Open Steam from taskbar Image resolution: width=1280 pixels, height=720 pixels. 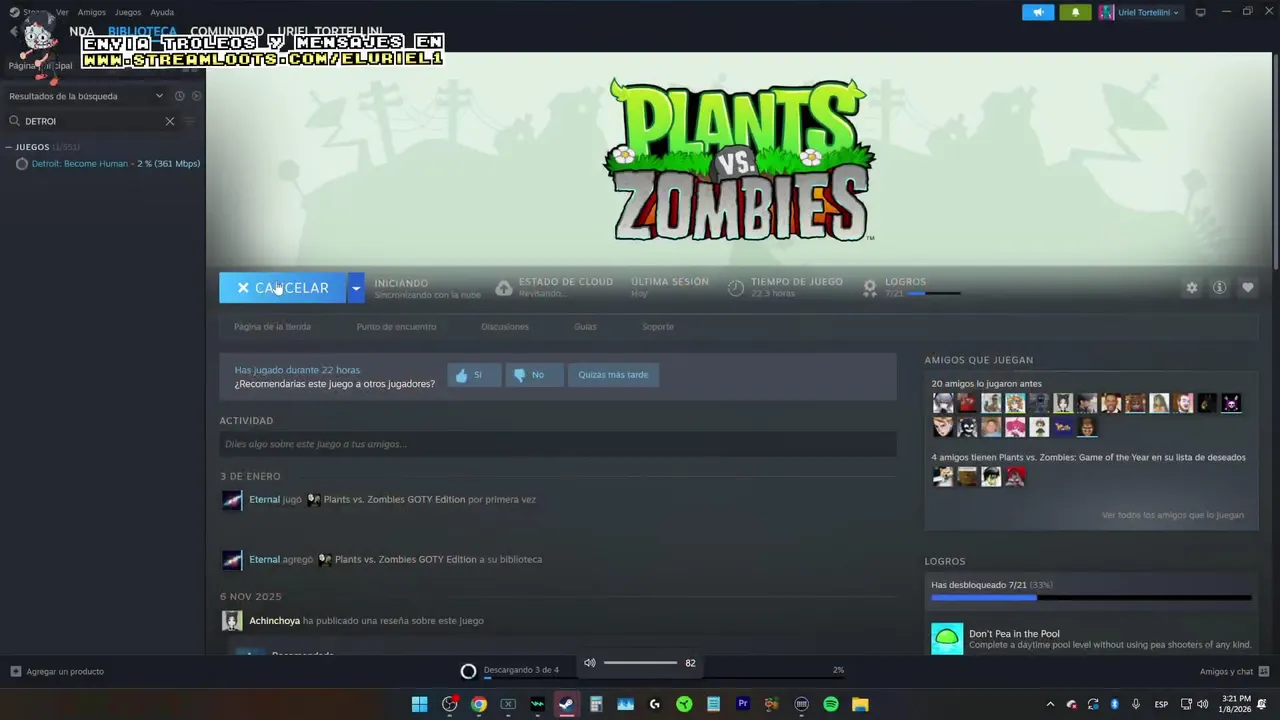566,705
